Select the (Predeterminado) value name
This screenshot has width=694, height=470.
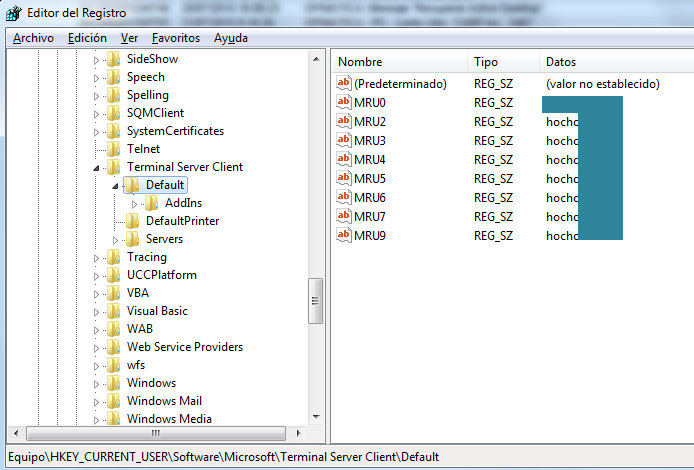click(401, 84)
